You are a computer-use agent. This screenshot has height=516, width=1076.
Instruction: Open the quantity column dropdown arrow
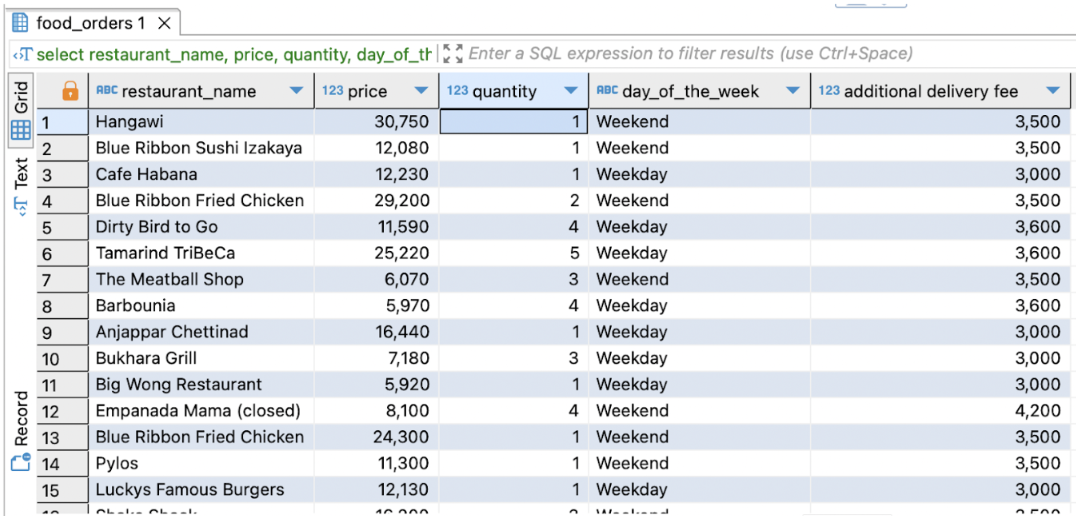click(570, 91)
